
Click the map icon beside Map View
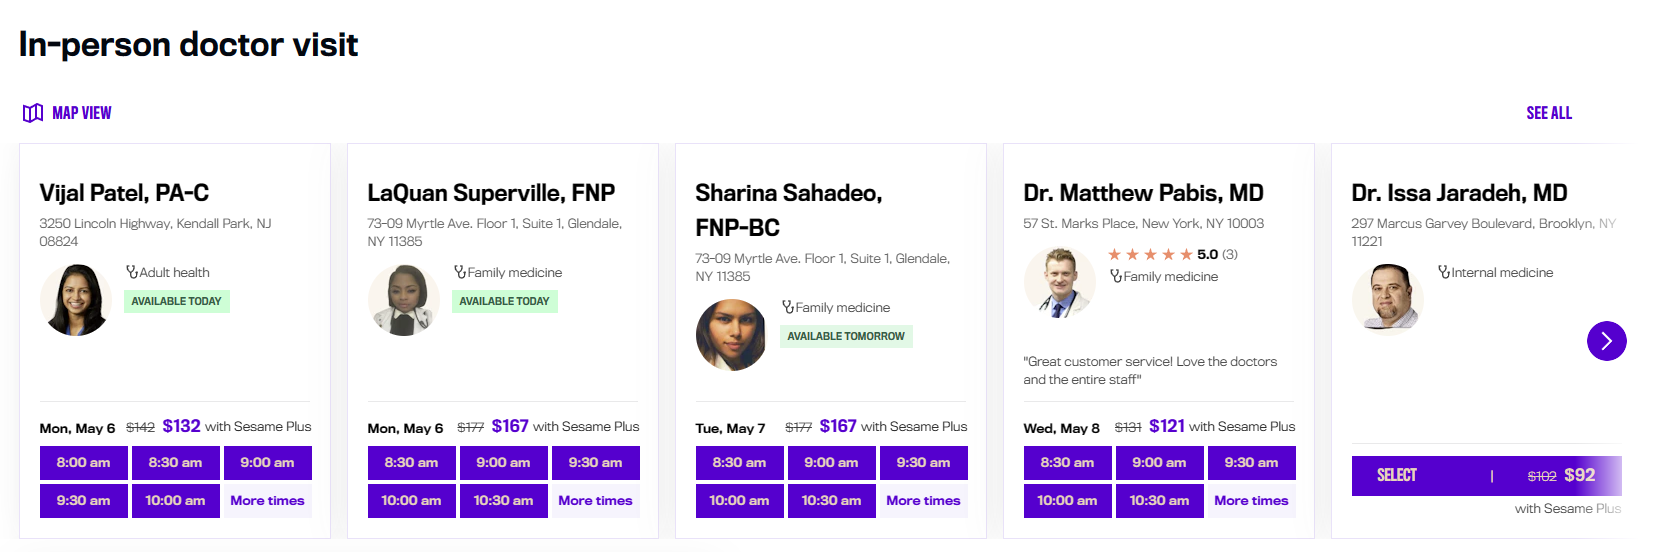(33, 113)
